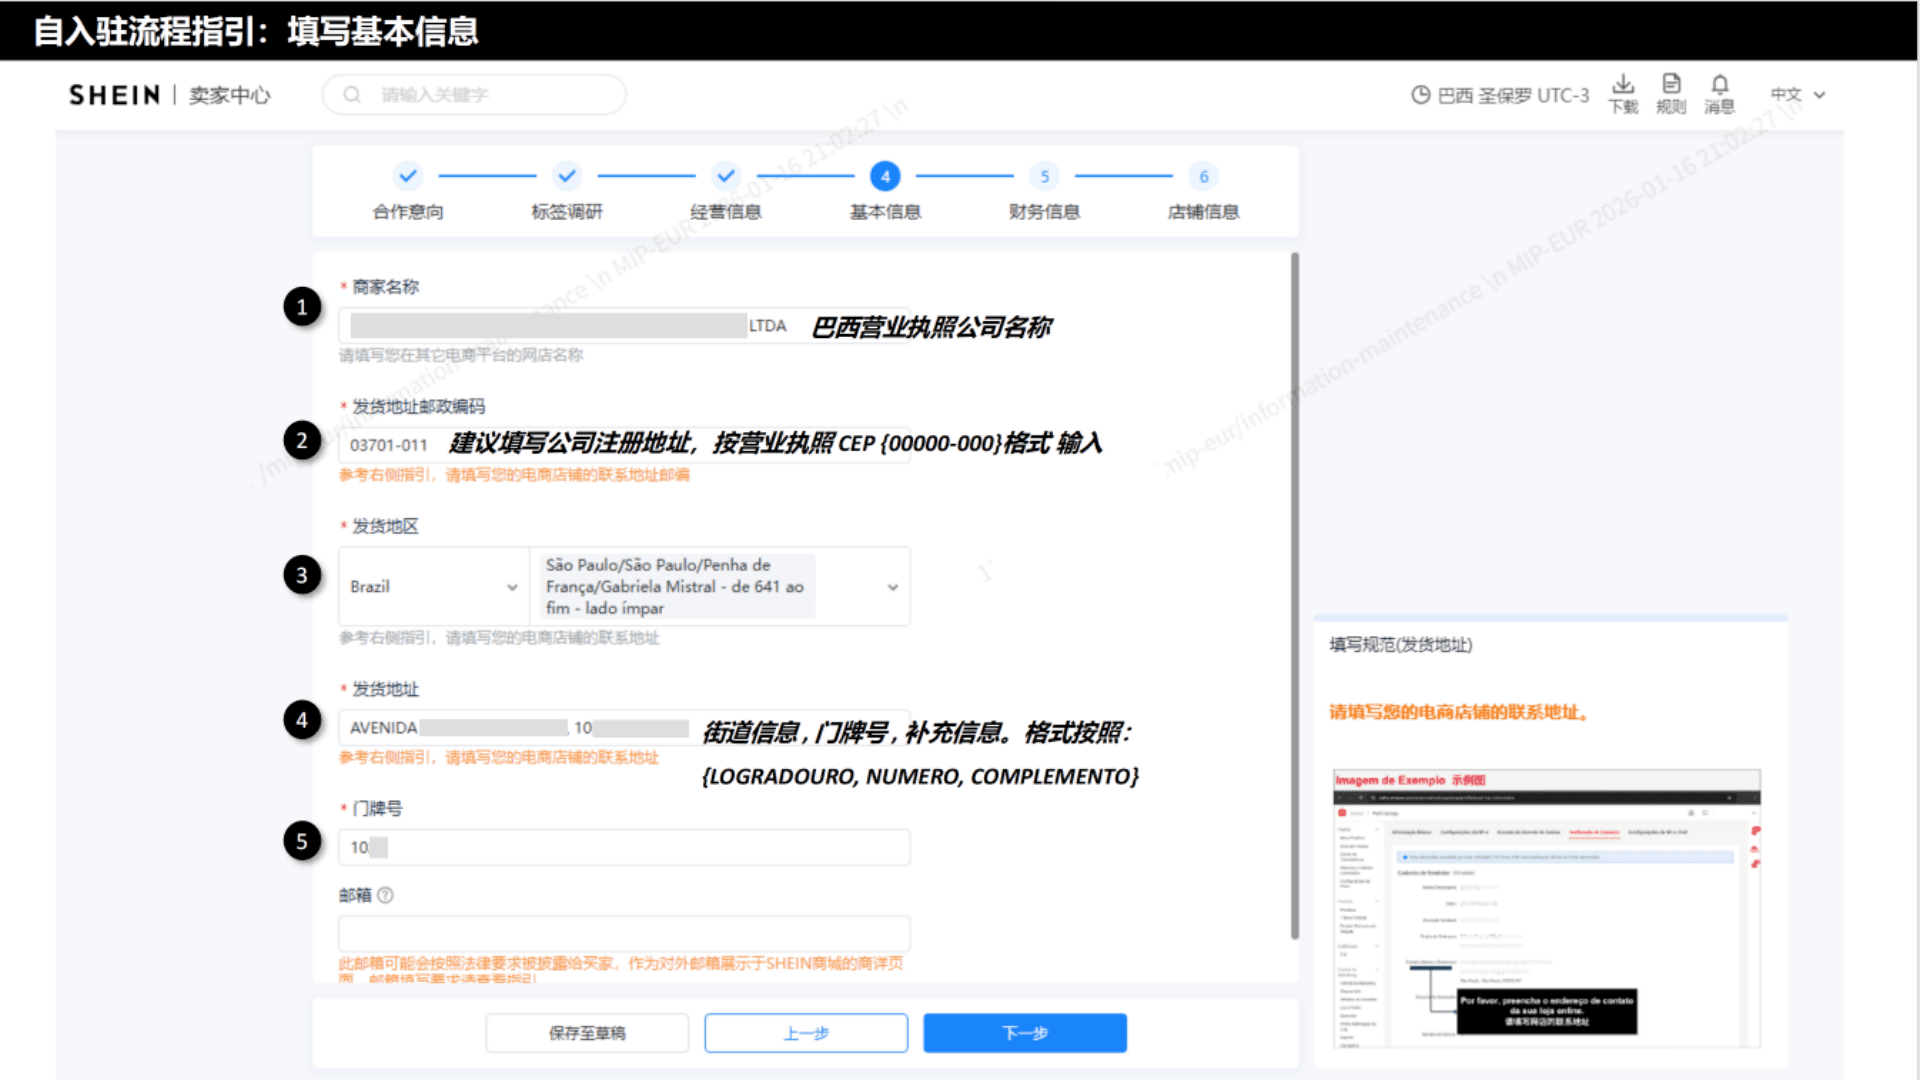The height and width of the screenshot is (1080, 1920).
Task: Click the keyword search box
Action: point(474,95)
